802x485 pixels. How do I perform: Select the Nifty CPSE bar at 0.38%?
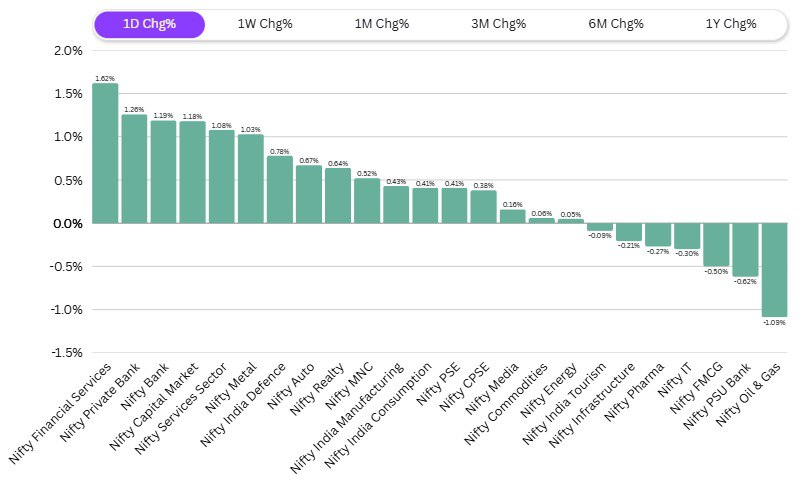click(484, 207)
